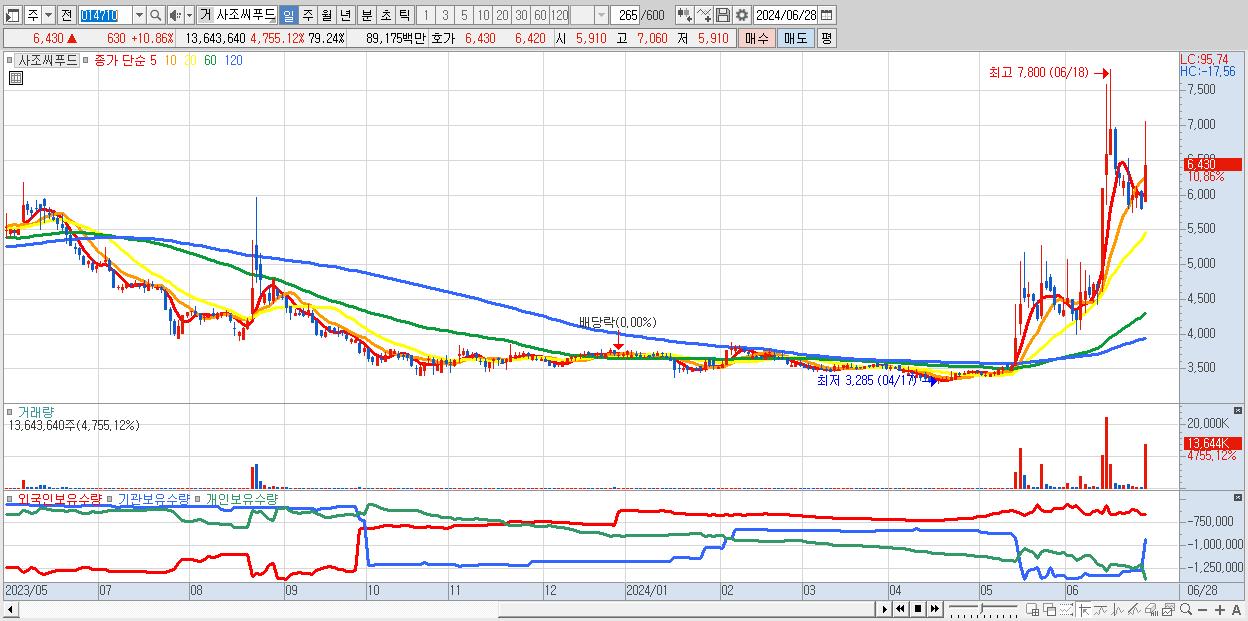The image size is (1248, 621).
Task: Click the candle chart type icon
Action: 684,15
